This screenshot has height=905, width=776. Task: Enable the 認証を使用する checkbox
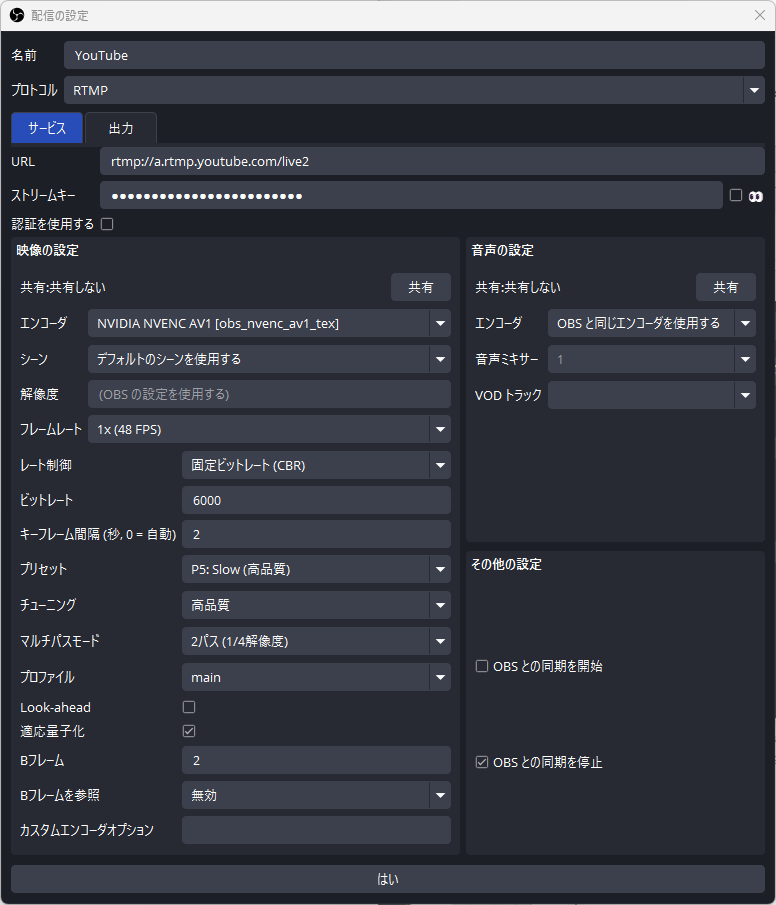107,224
